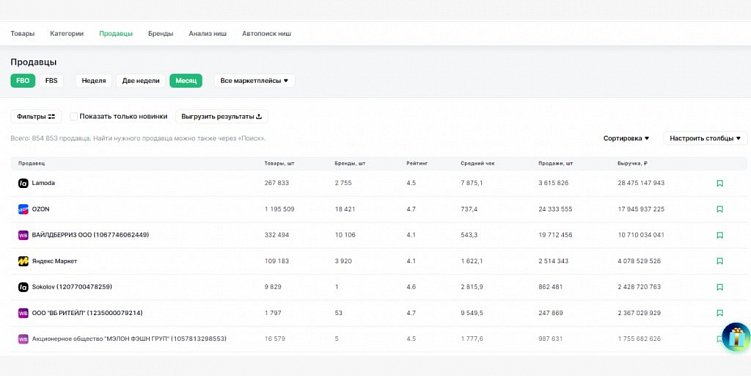Click Яндекс Маркет average check 1 622,1

click(472, 261)
